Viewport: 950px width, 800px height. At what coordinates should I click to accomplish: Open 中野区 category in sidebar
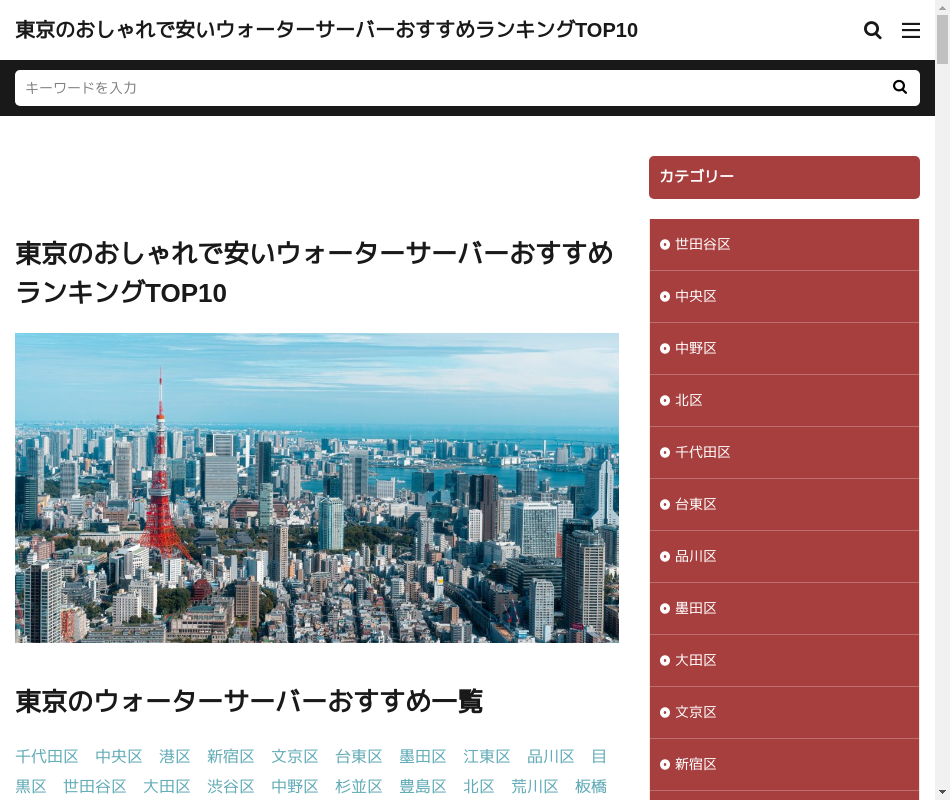pyautogui.click(x=784, y=348)
